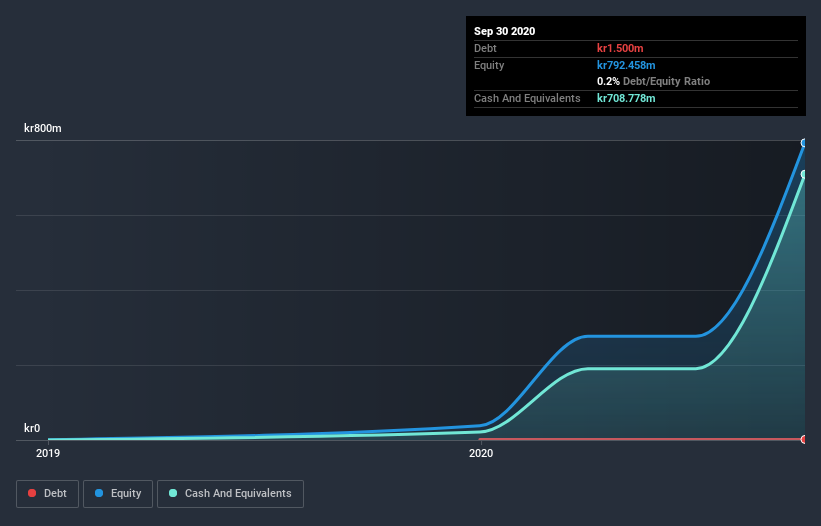Click the Cash And Equivalents tooltip label
821x526 pixels.
pos(527,98)
